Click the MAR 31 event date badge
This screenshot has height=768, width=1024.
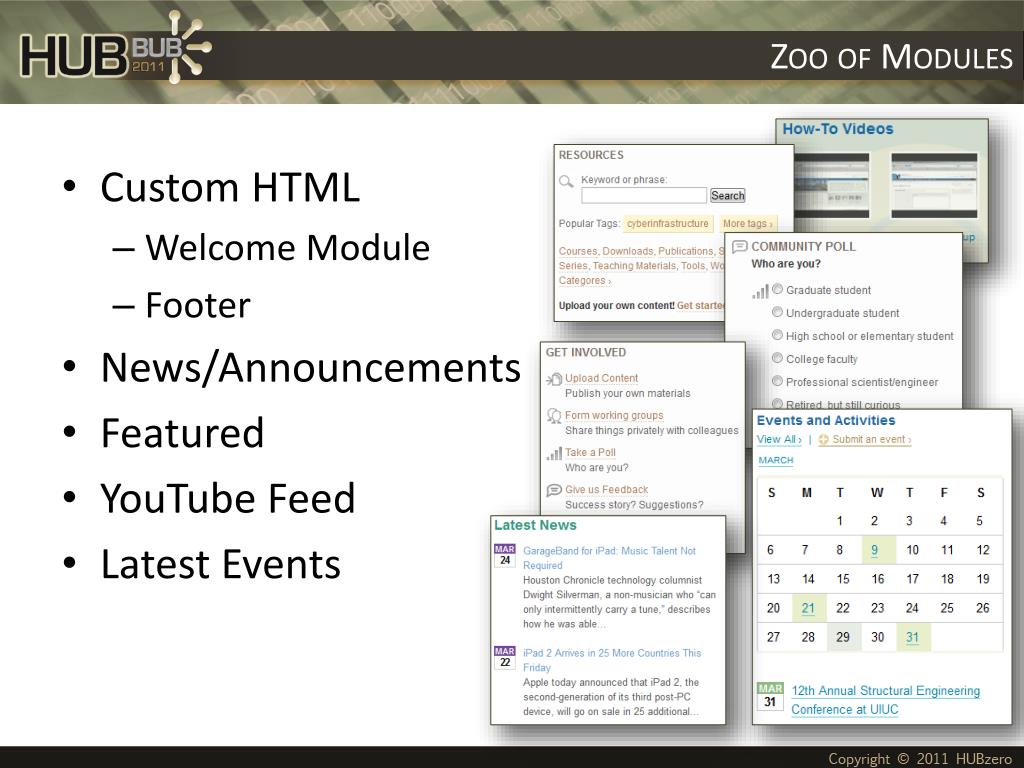(770, 696)
